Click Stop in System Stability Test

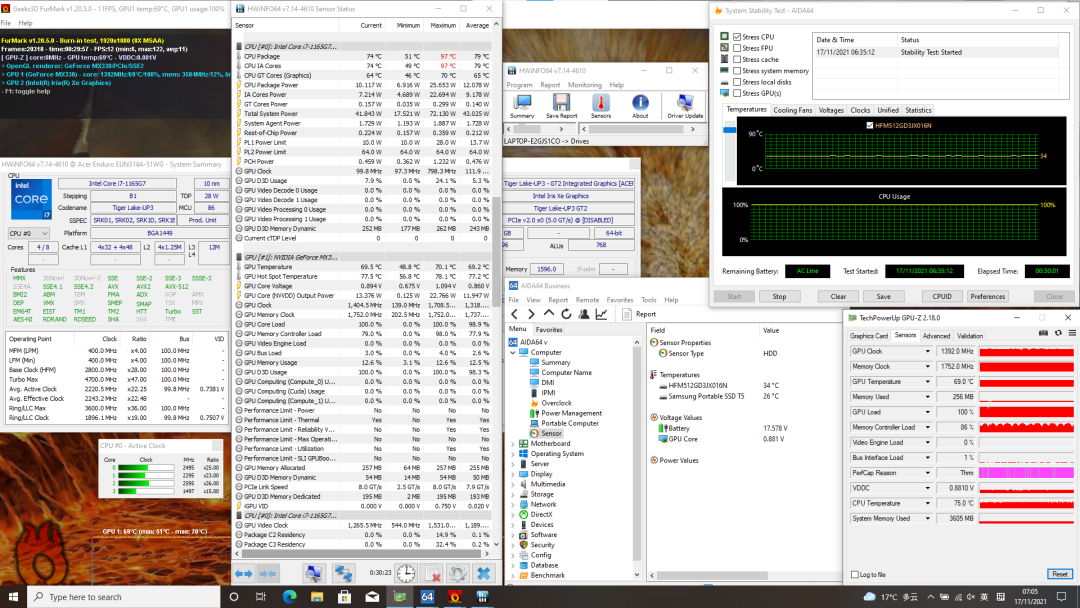click(779, 296)
